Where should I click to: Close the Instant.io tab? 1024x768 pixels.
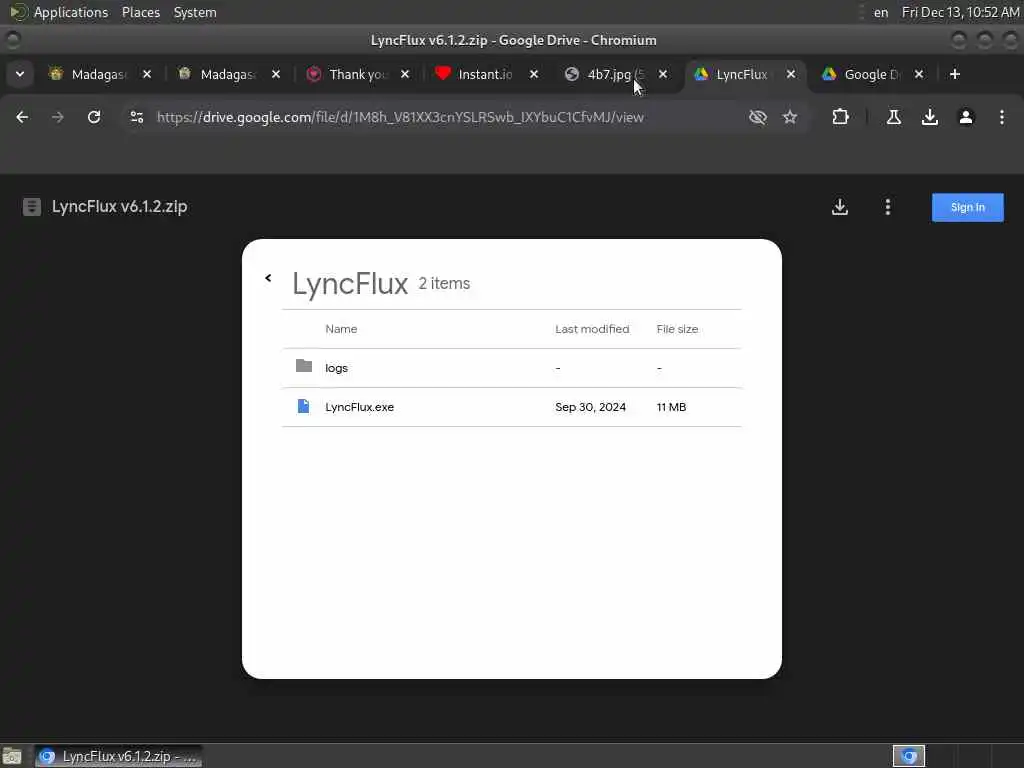click(534, 74)
